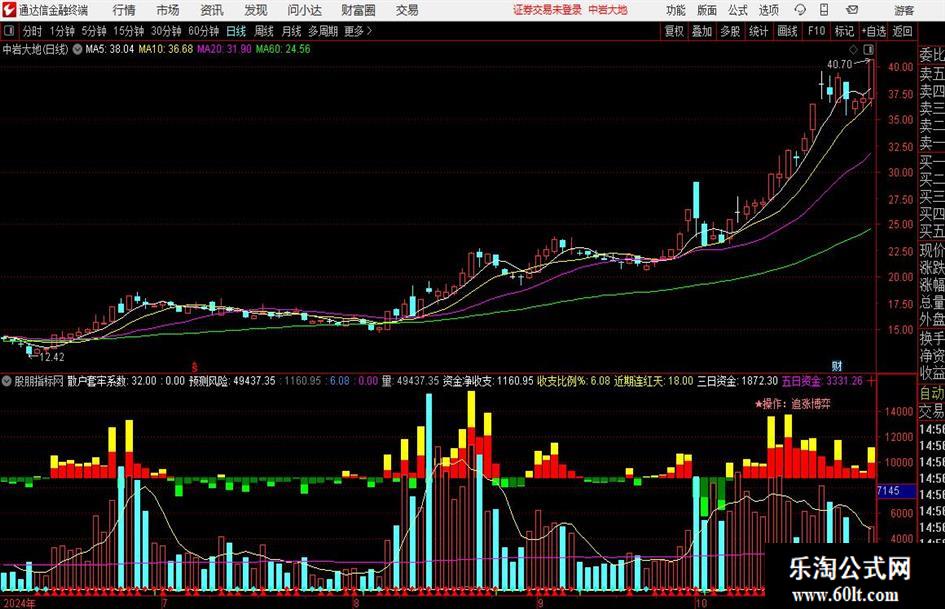Open the 财富圈 menu
This screenshot has width=945, height=609.
tap(358, 10)
